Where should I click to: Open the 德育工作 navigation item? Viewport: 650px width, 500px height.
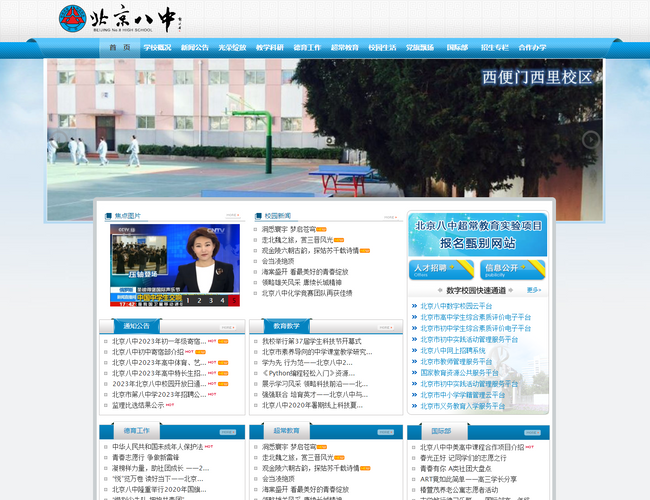pyautogui.click(x=307, y=48)
